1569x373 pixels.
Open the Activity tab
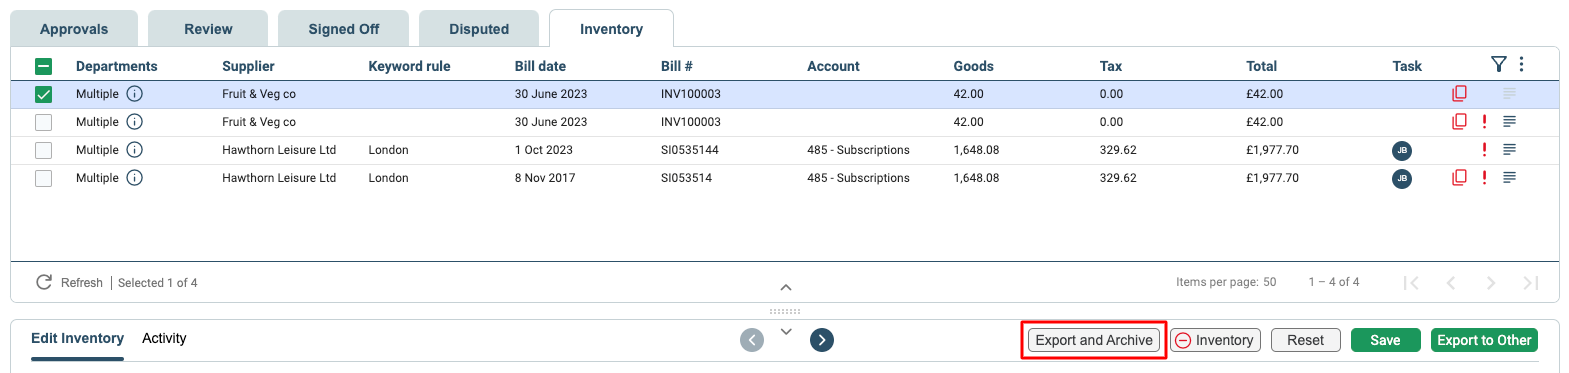click(164, 338)
